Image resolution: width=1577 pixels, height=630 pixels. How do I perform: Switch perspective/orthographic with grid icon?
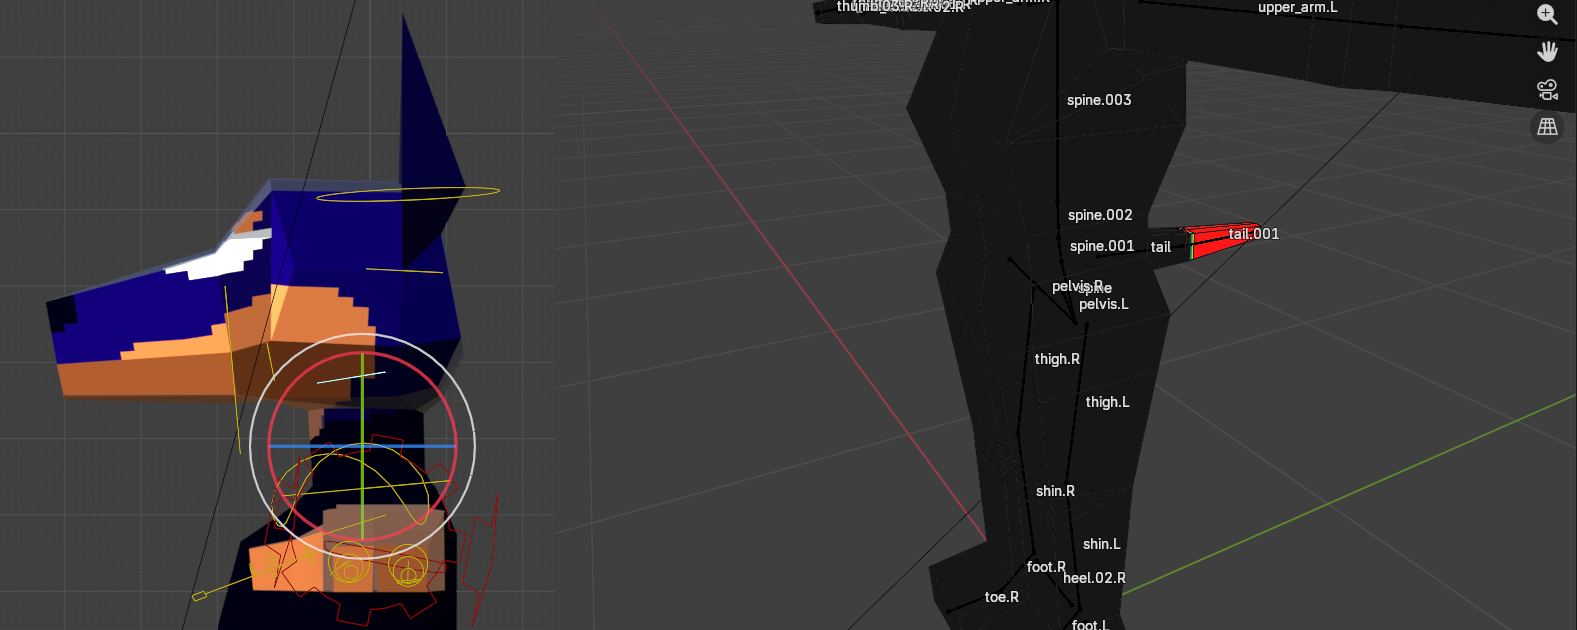1547,126
